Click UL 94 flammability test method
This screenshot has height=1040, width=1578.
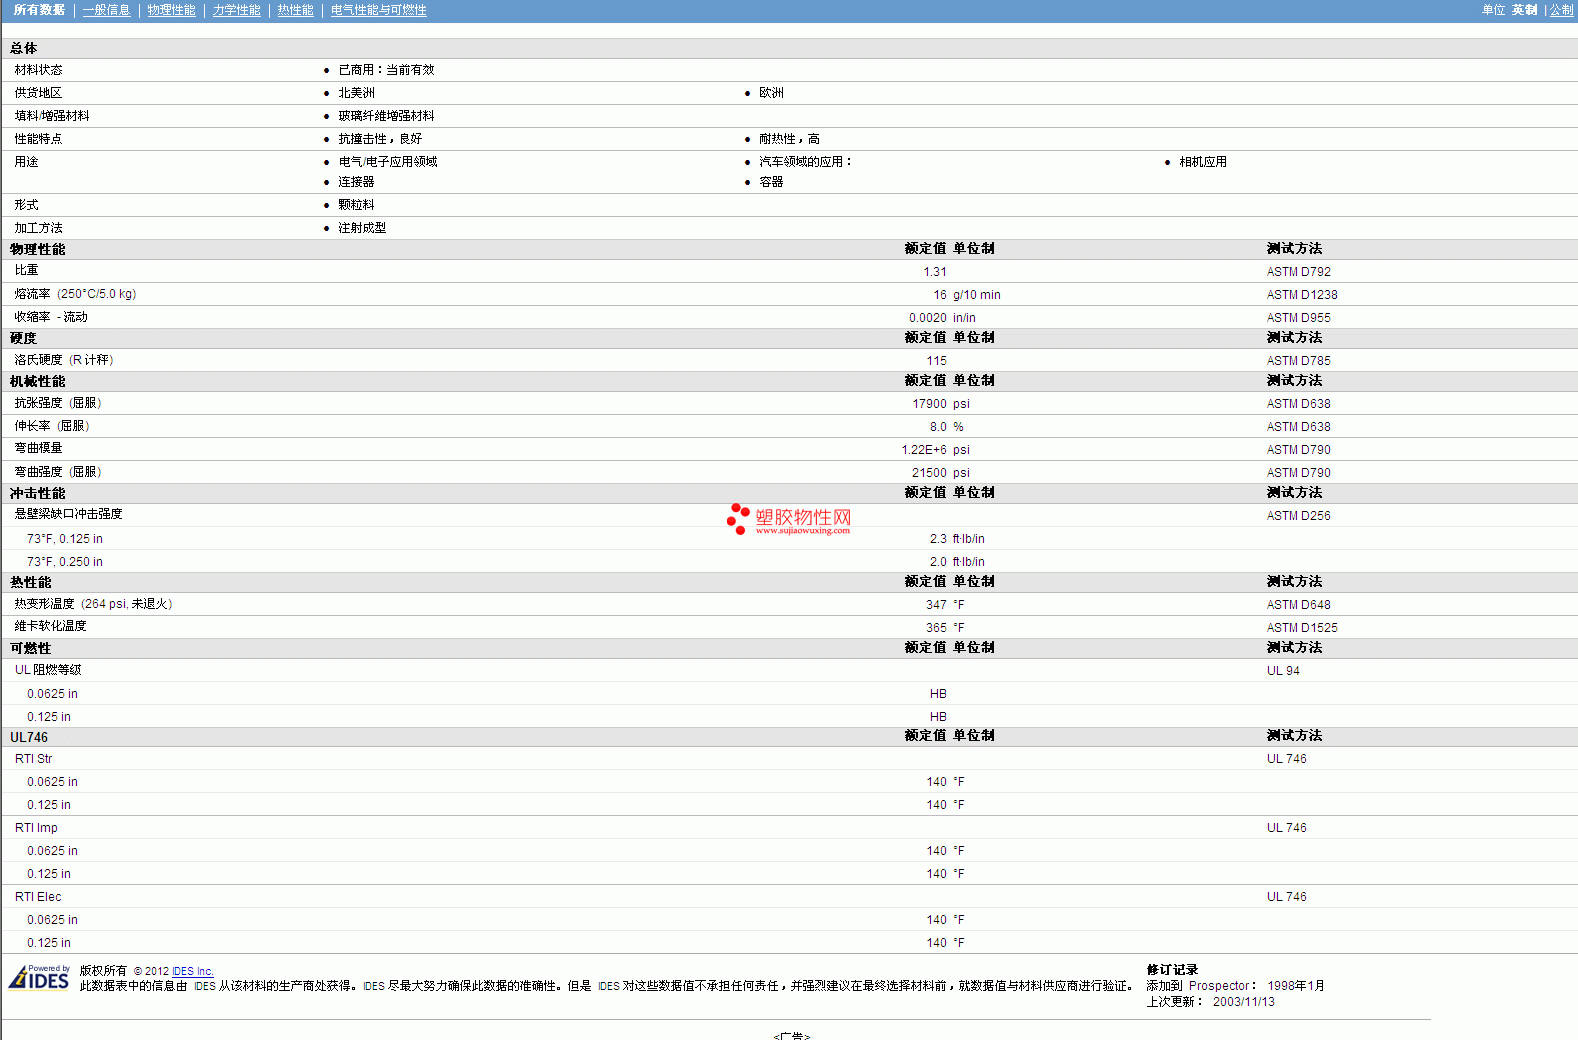tap(1283, 671)
